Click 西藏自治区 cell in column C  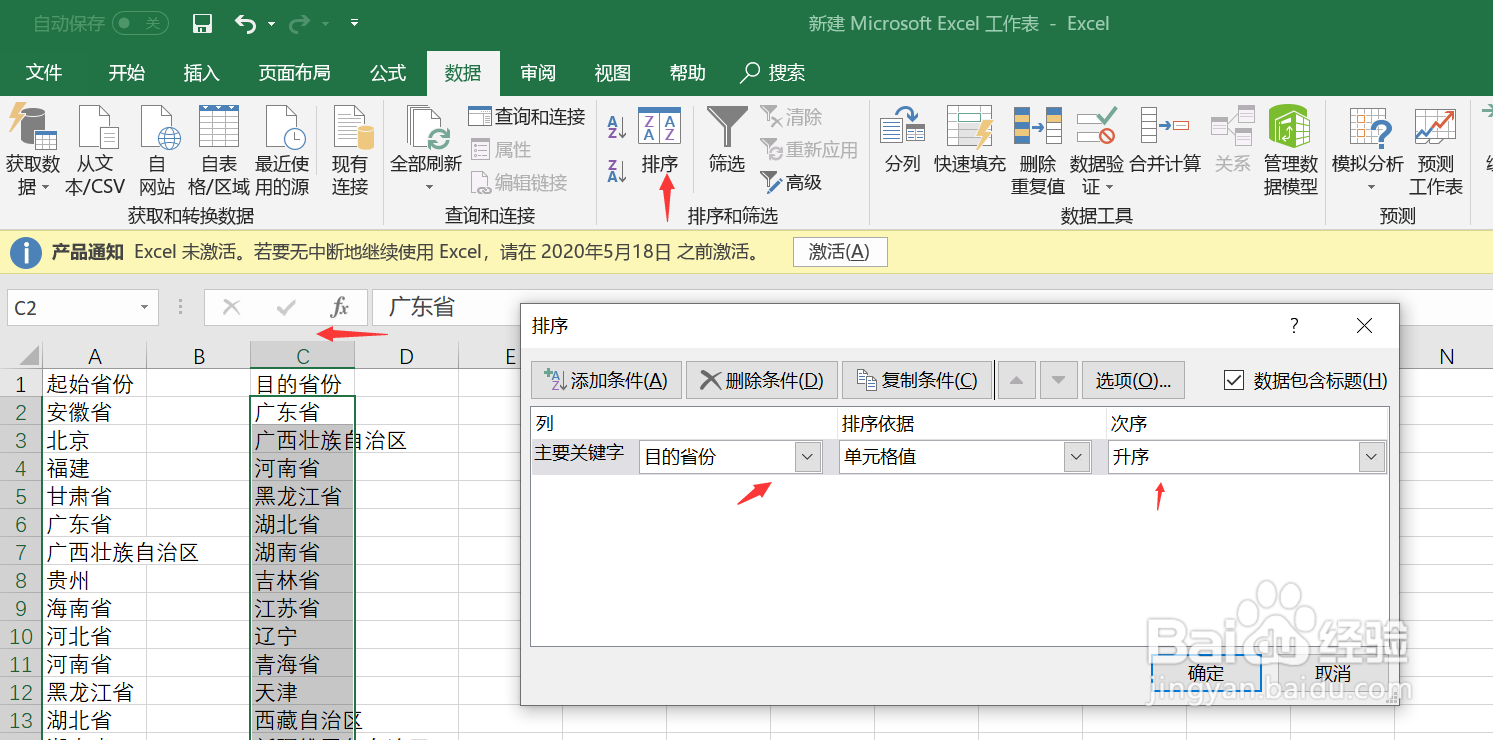click(302, 720)
